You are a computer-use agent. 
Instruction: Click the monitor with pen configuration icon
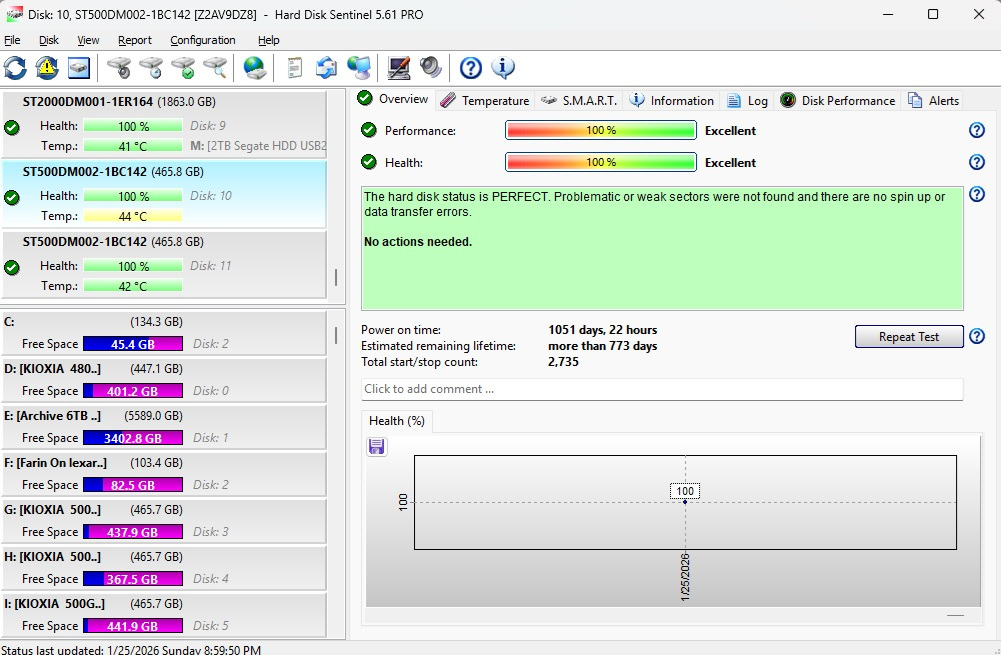[x=399, y=68]
